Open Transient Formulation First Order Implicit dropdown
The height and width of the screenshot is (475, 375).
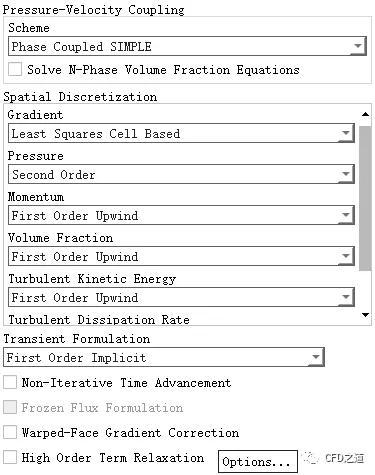tap(164, 357)
